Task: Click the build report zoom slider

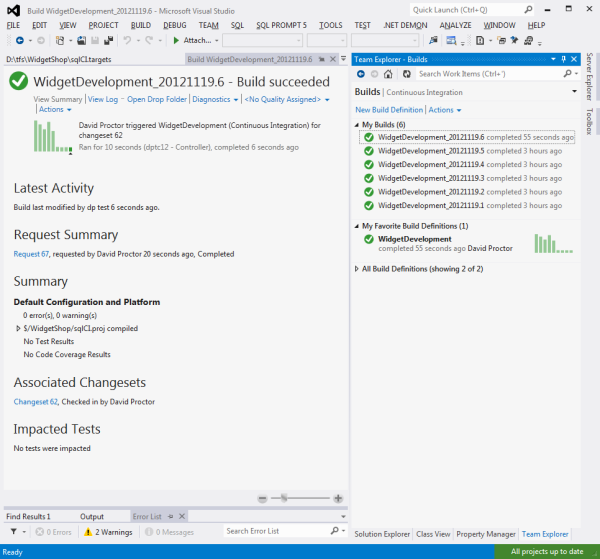Action: pos(286,498)
